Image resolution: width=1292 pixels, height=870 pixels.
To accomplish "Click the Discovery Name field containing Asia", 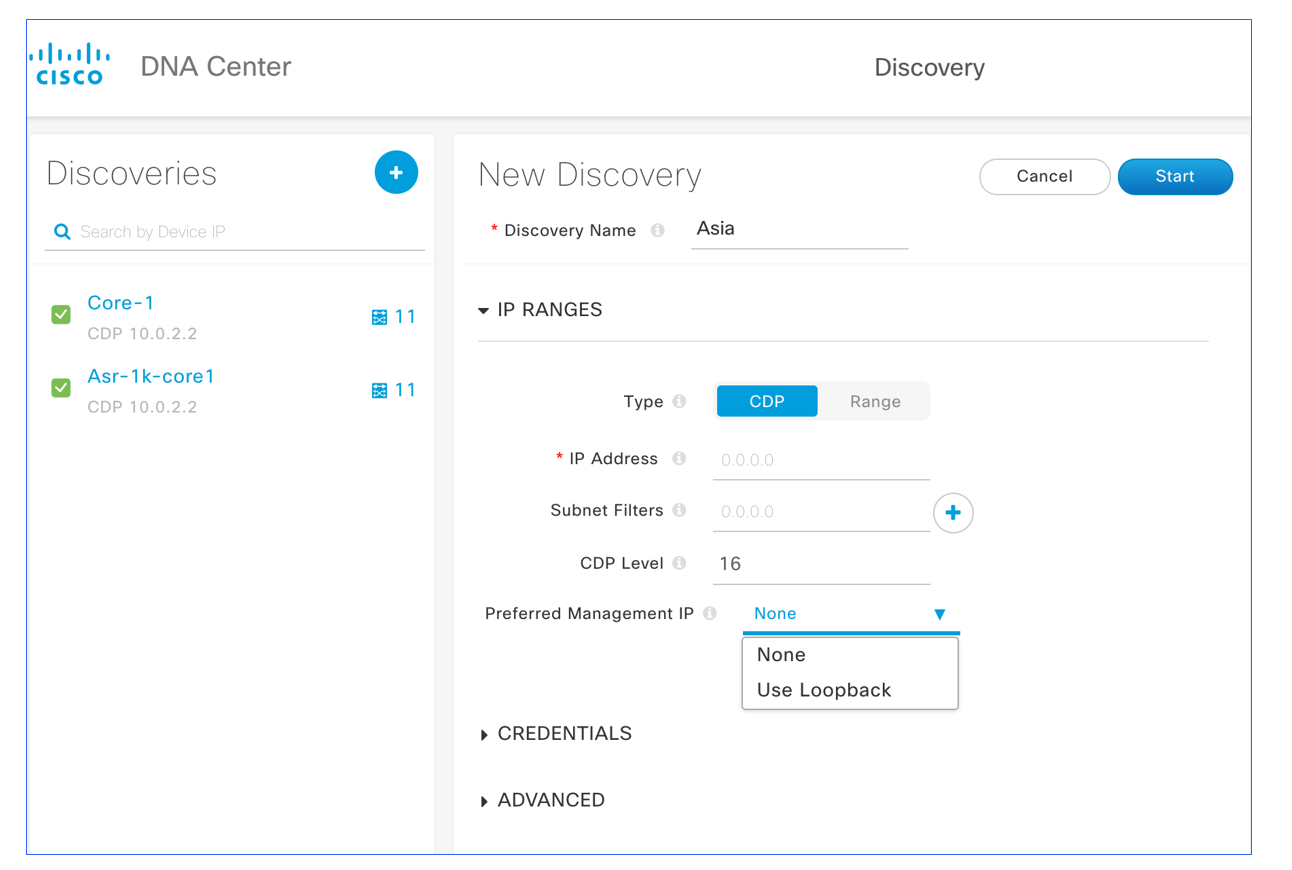I will pyautogui.click(x=800, y=229).
